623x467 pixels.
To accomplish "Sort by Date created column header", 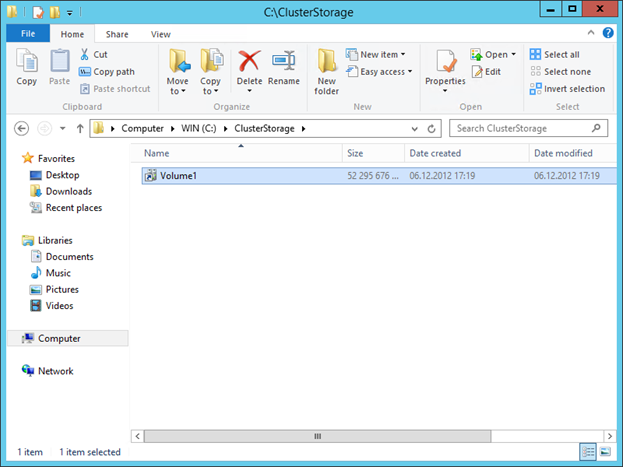I will 467,153.
